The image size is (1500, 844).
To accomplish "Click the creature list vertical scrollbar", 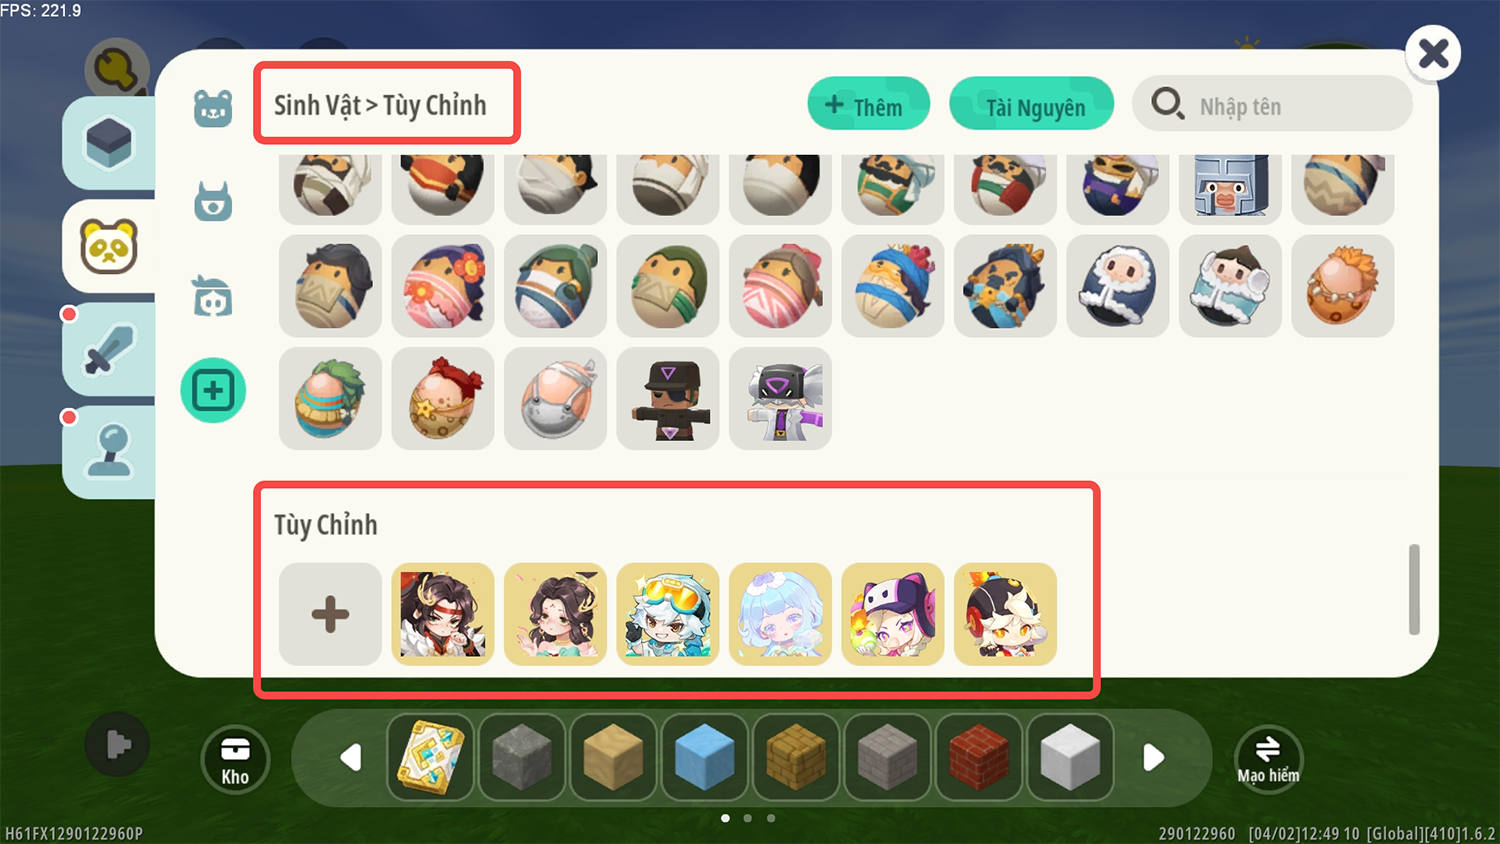I will tap(1414, 589).
